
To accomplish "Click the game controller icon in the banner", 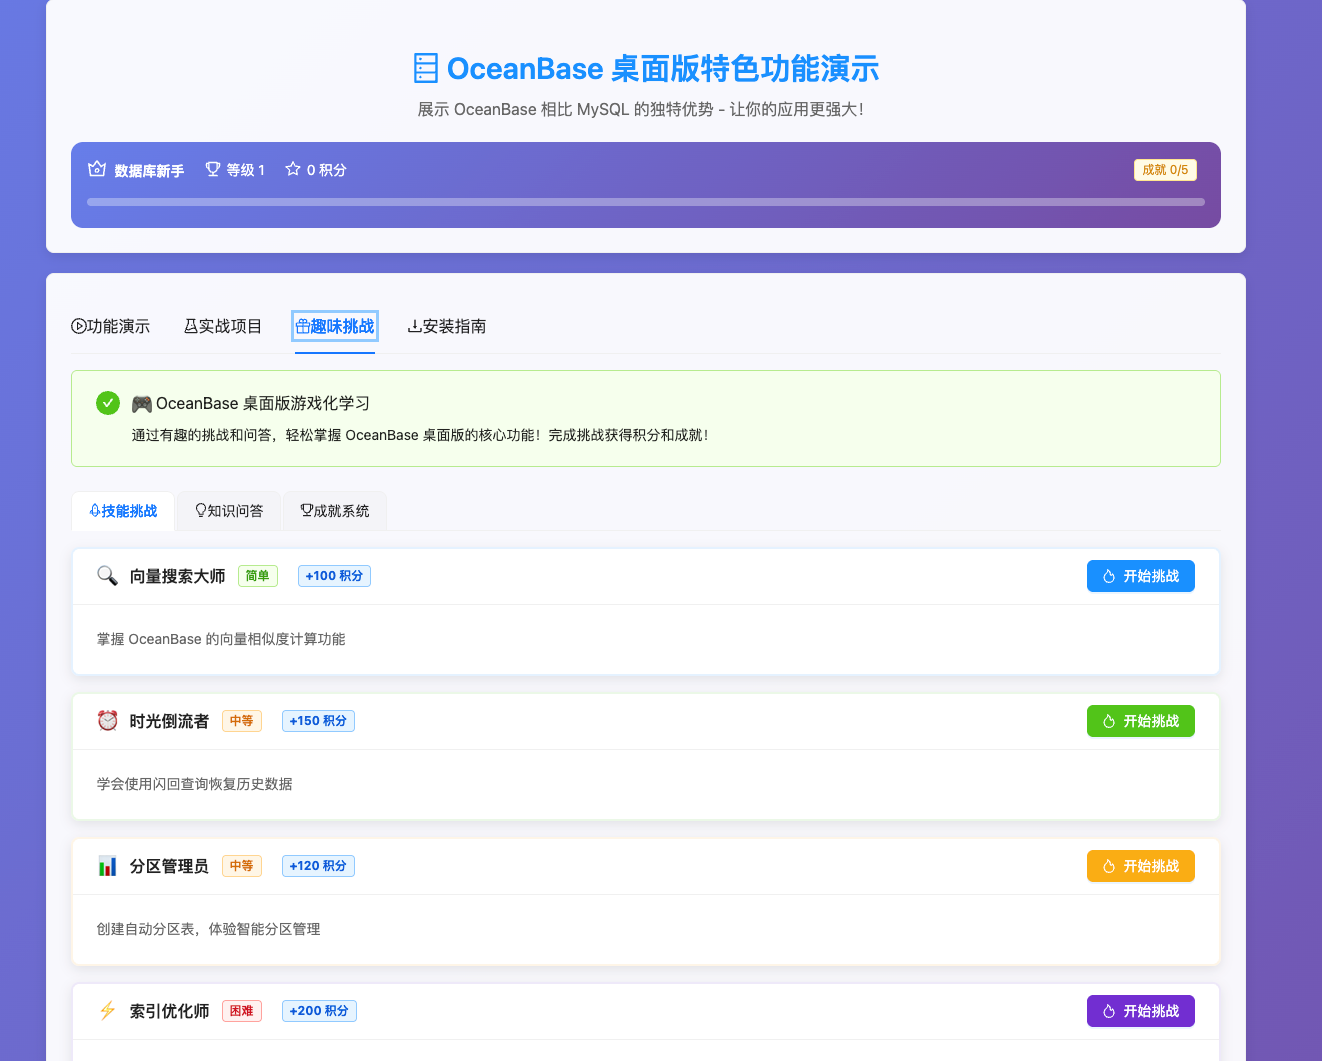I will pyautogui.click(x=141, y=403).
